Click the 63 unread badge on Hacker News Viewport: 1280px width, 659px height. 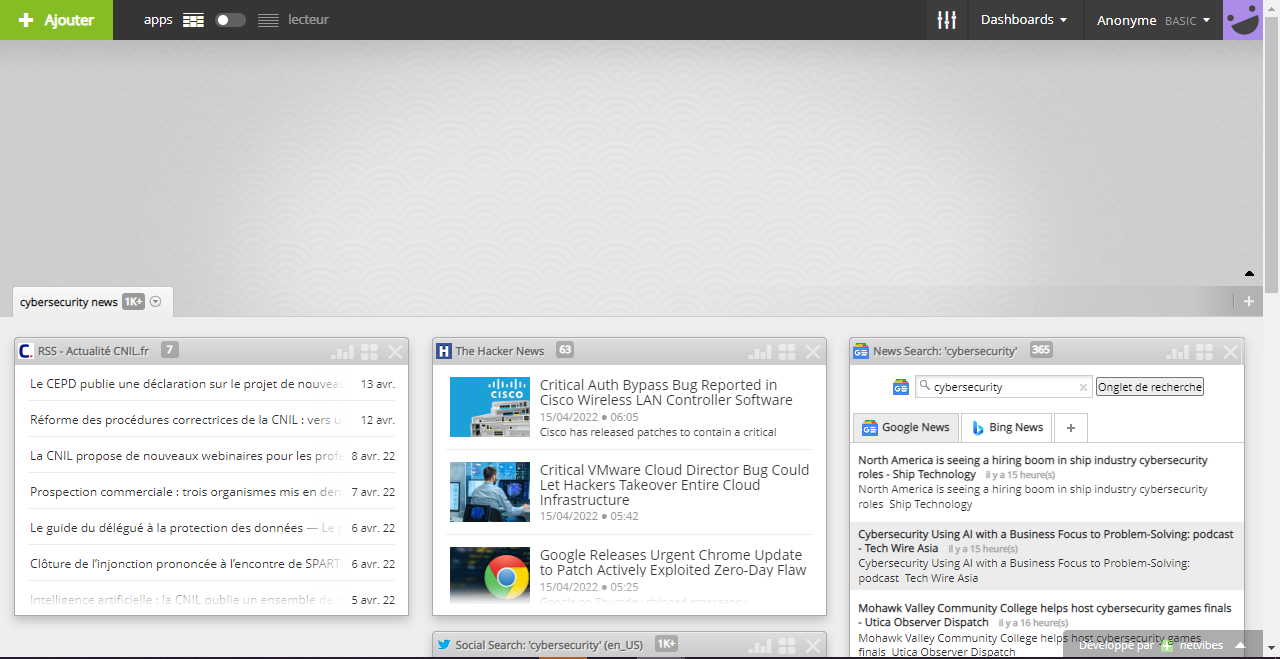565,350
